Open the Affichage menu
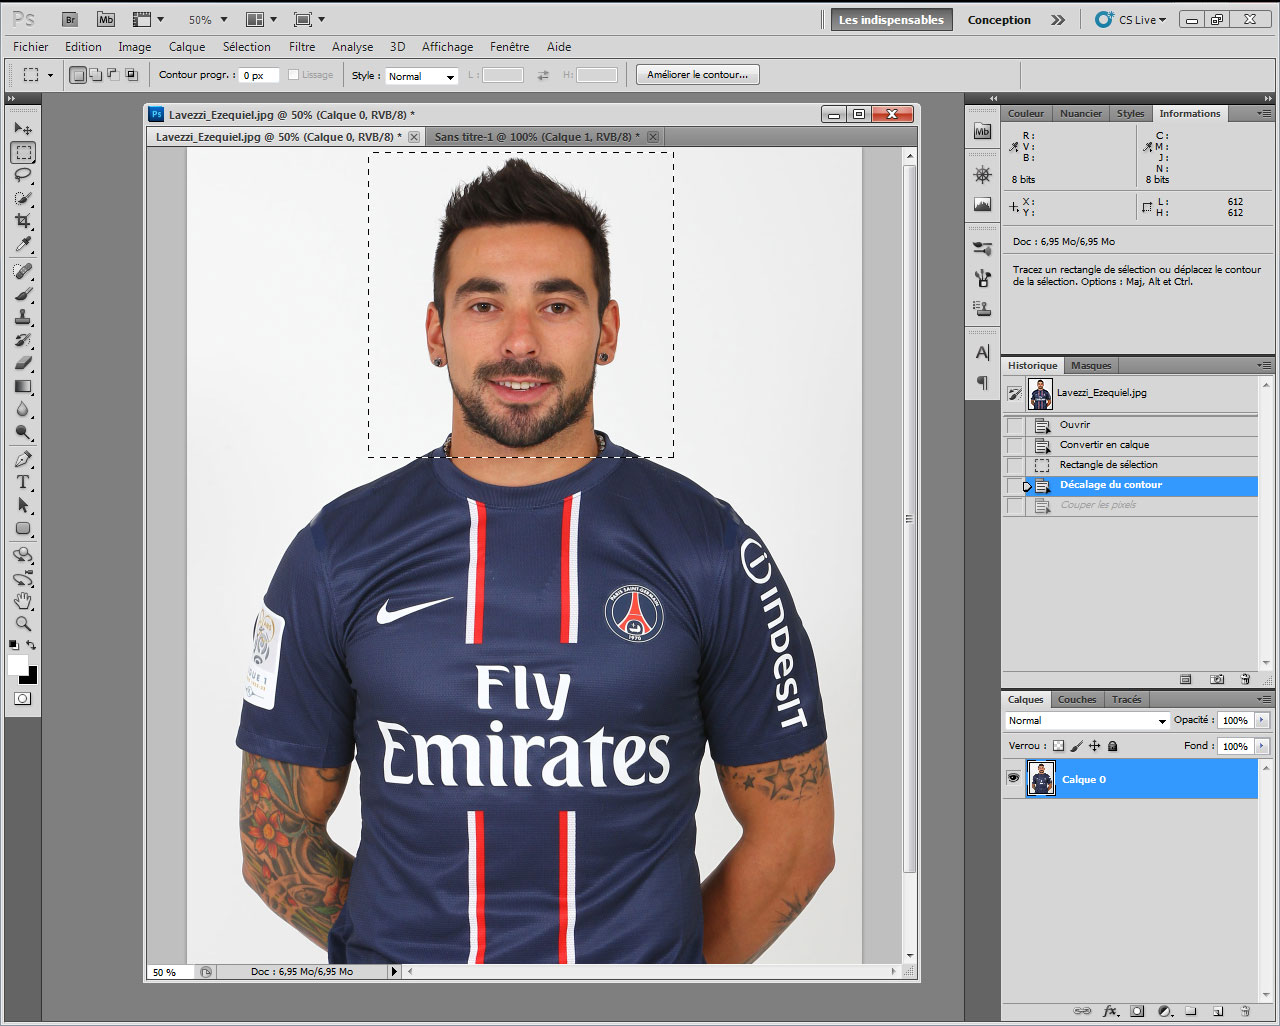 click(448, 47)
